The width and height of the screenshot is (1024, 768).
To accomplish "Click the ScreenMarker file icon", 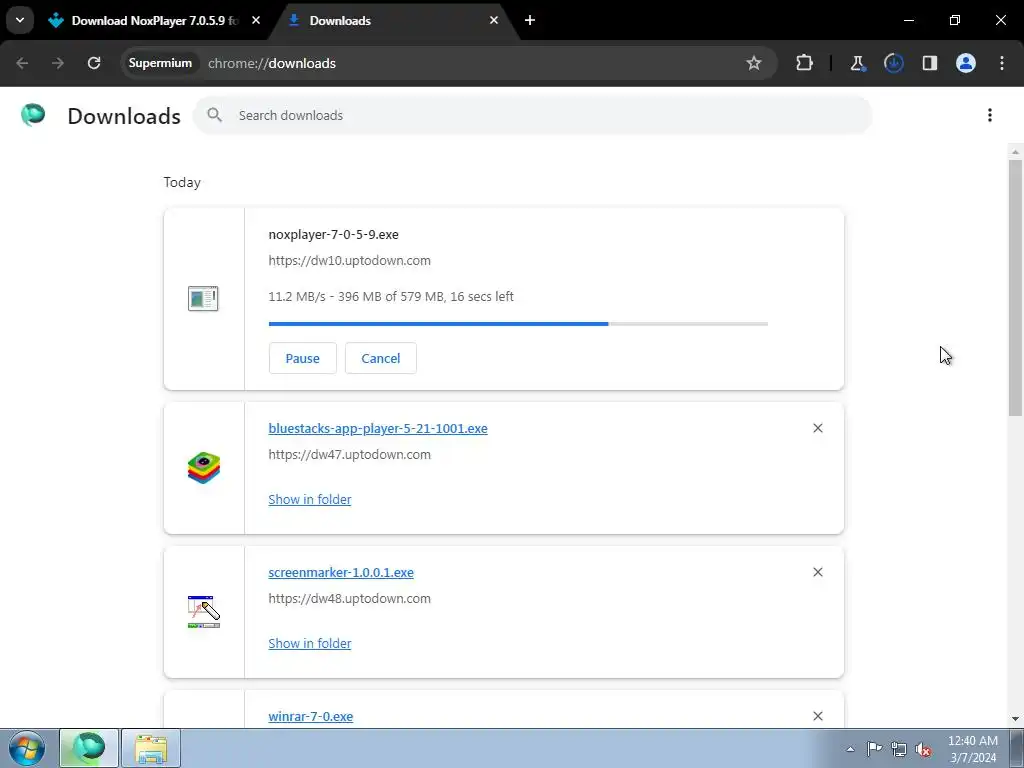I will 204,612.
